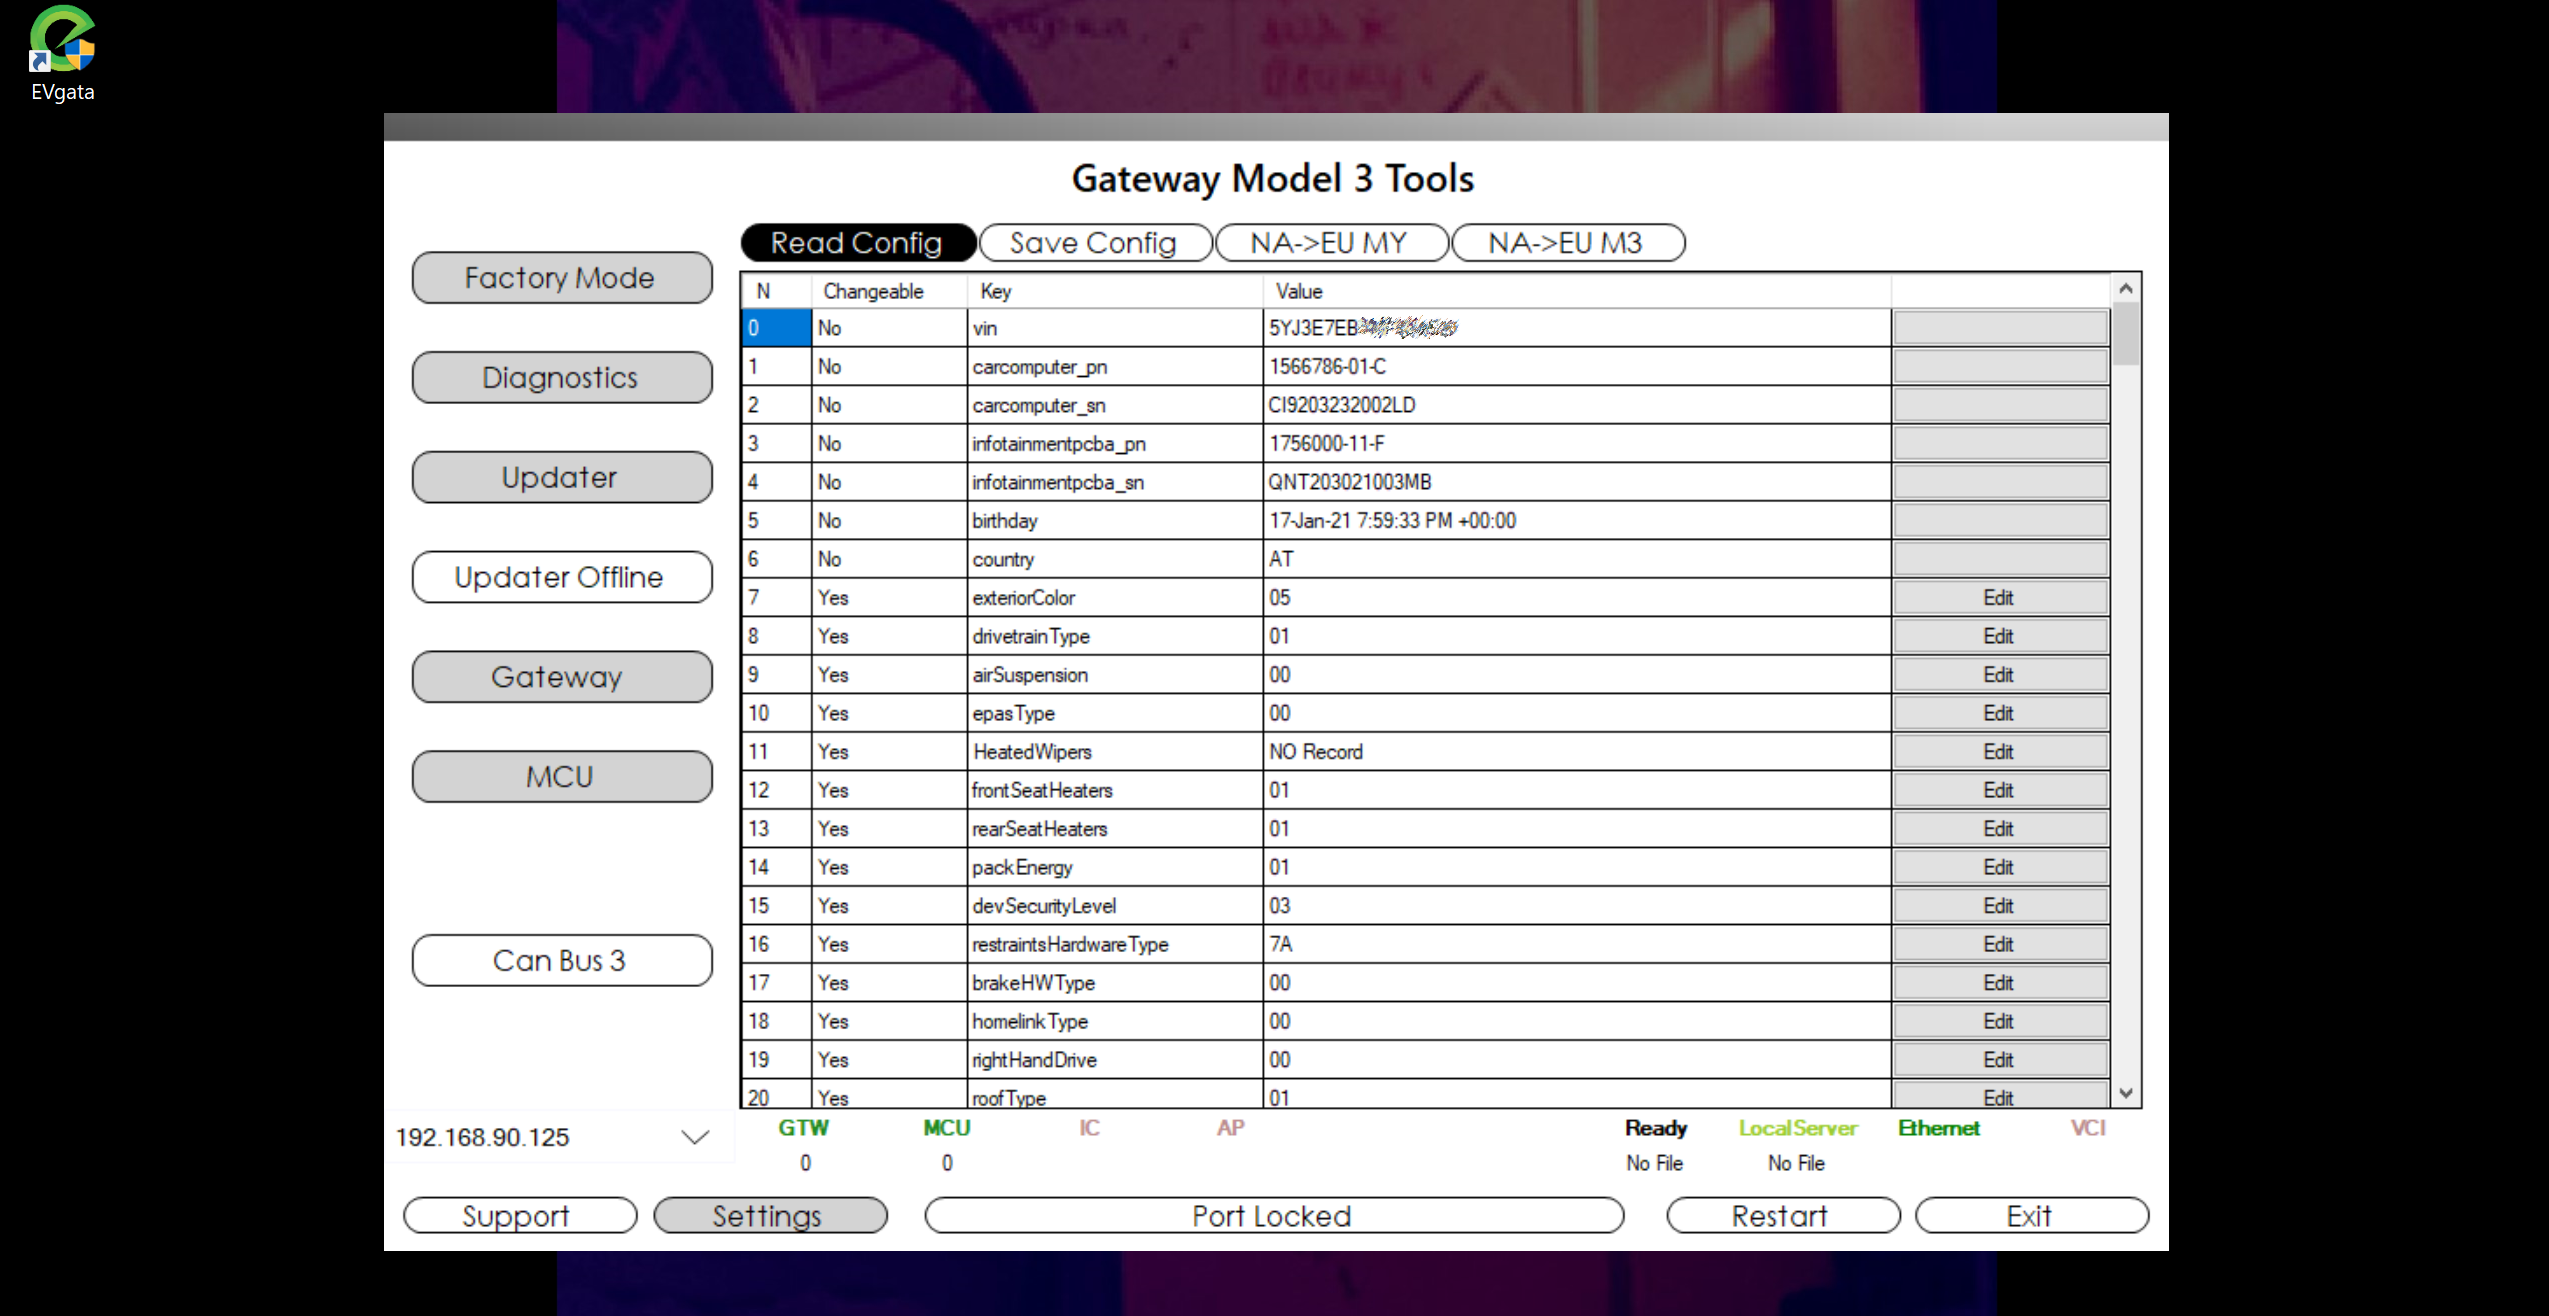Edit the devSecurityLevel value

point(1999,906)
